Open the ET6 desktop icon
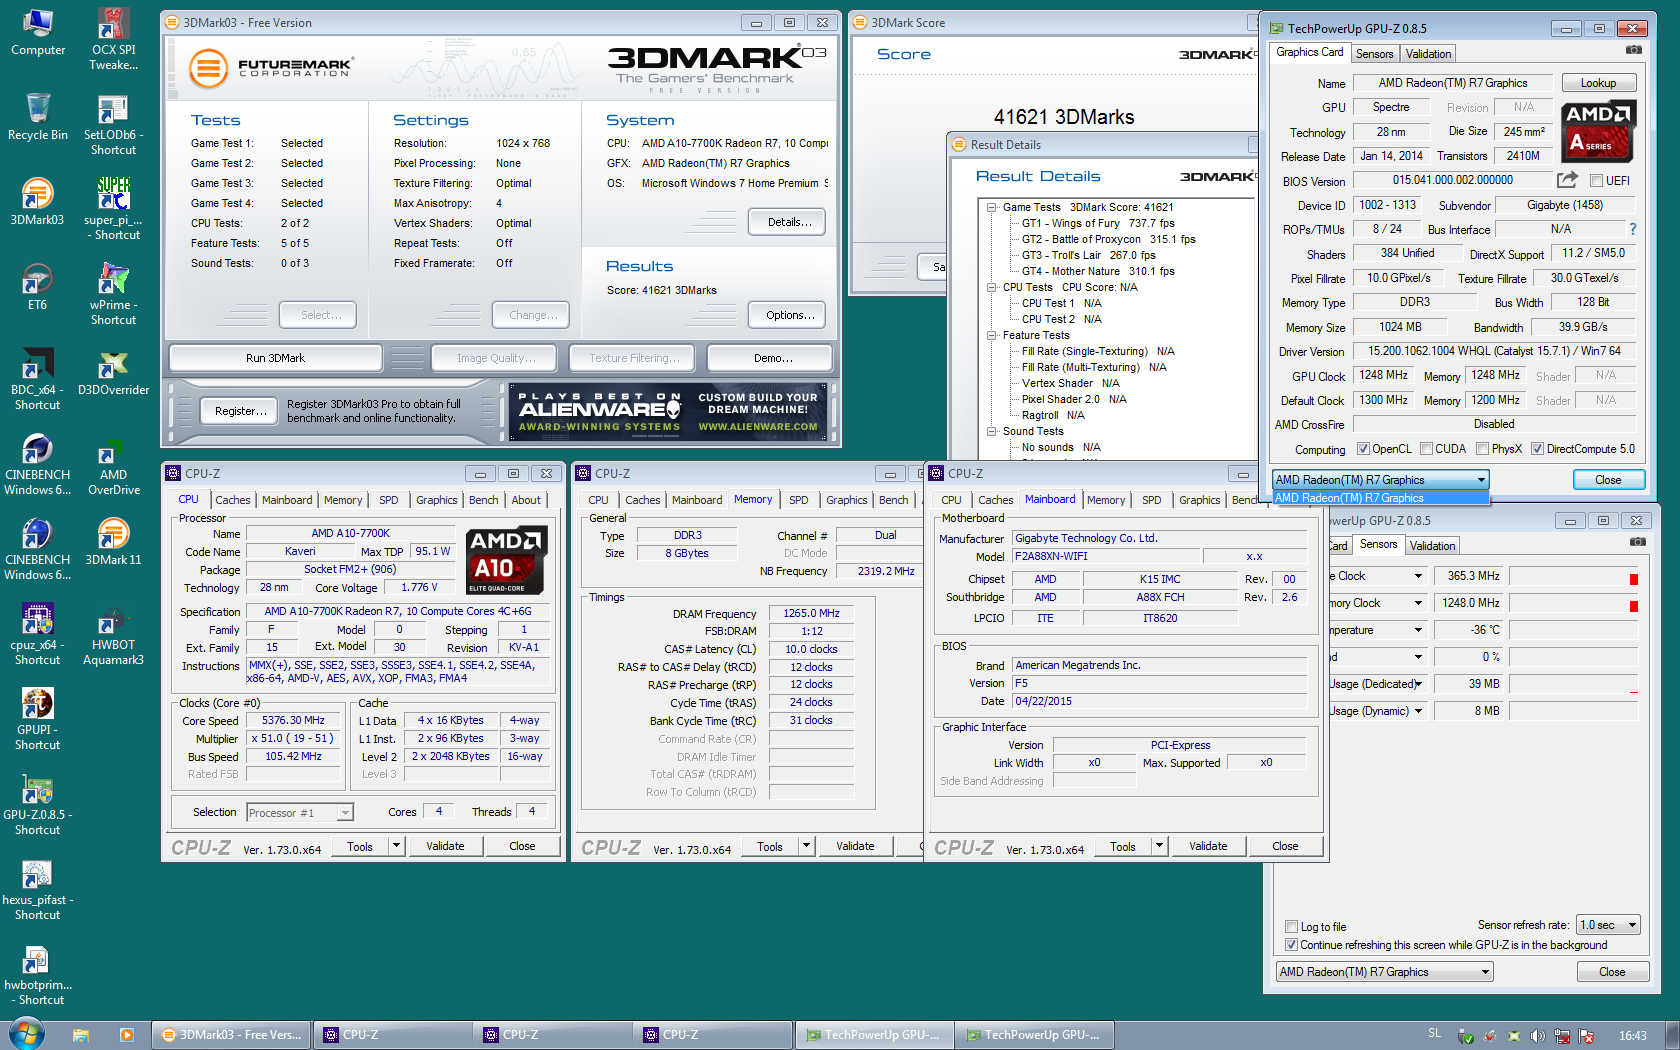This screenshot has height=1050, width=1680. [x=37, y=287]
